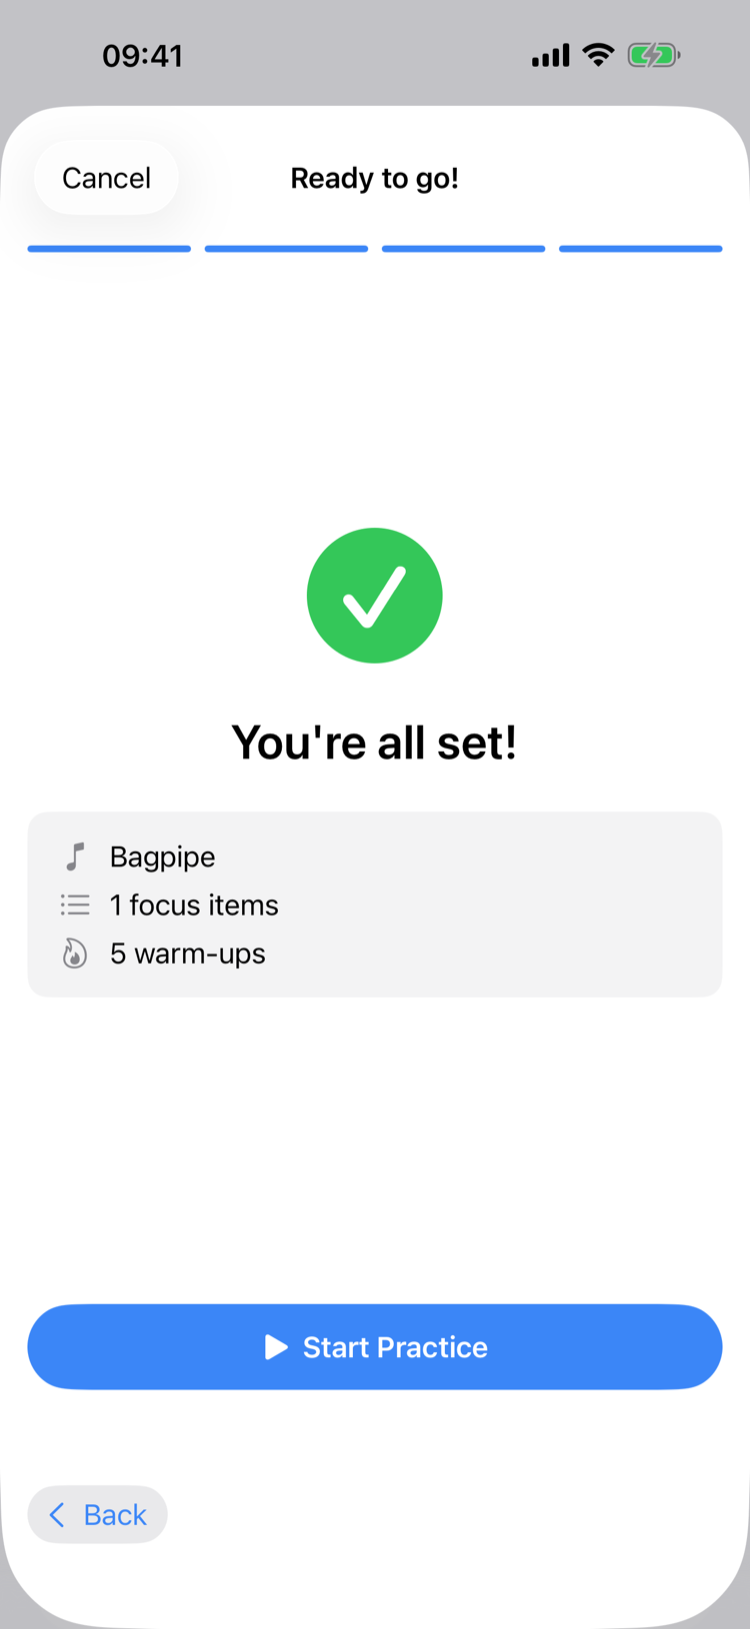Tap the "Ready to go!" title
The image size is (750, 1629).
pos(374,178)
